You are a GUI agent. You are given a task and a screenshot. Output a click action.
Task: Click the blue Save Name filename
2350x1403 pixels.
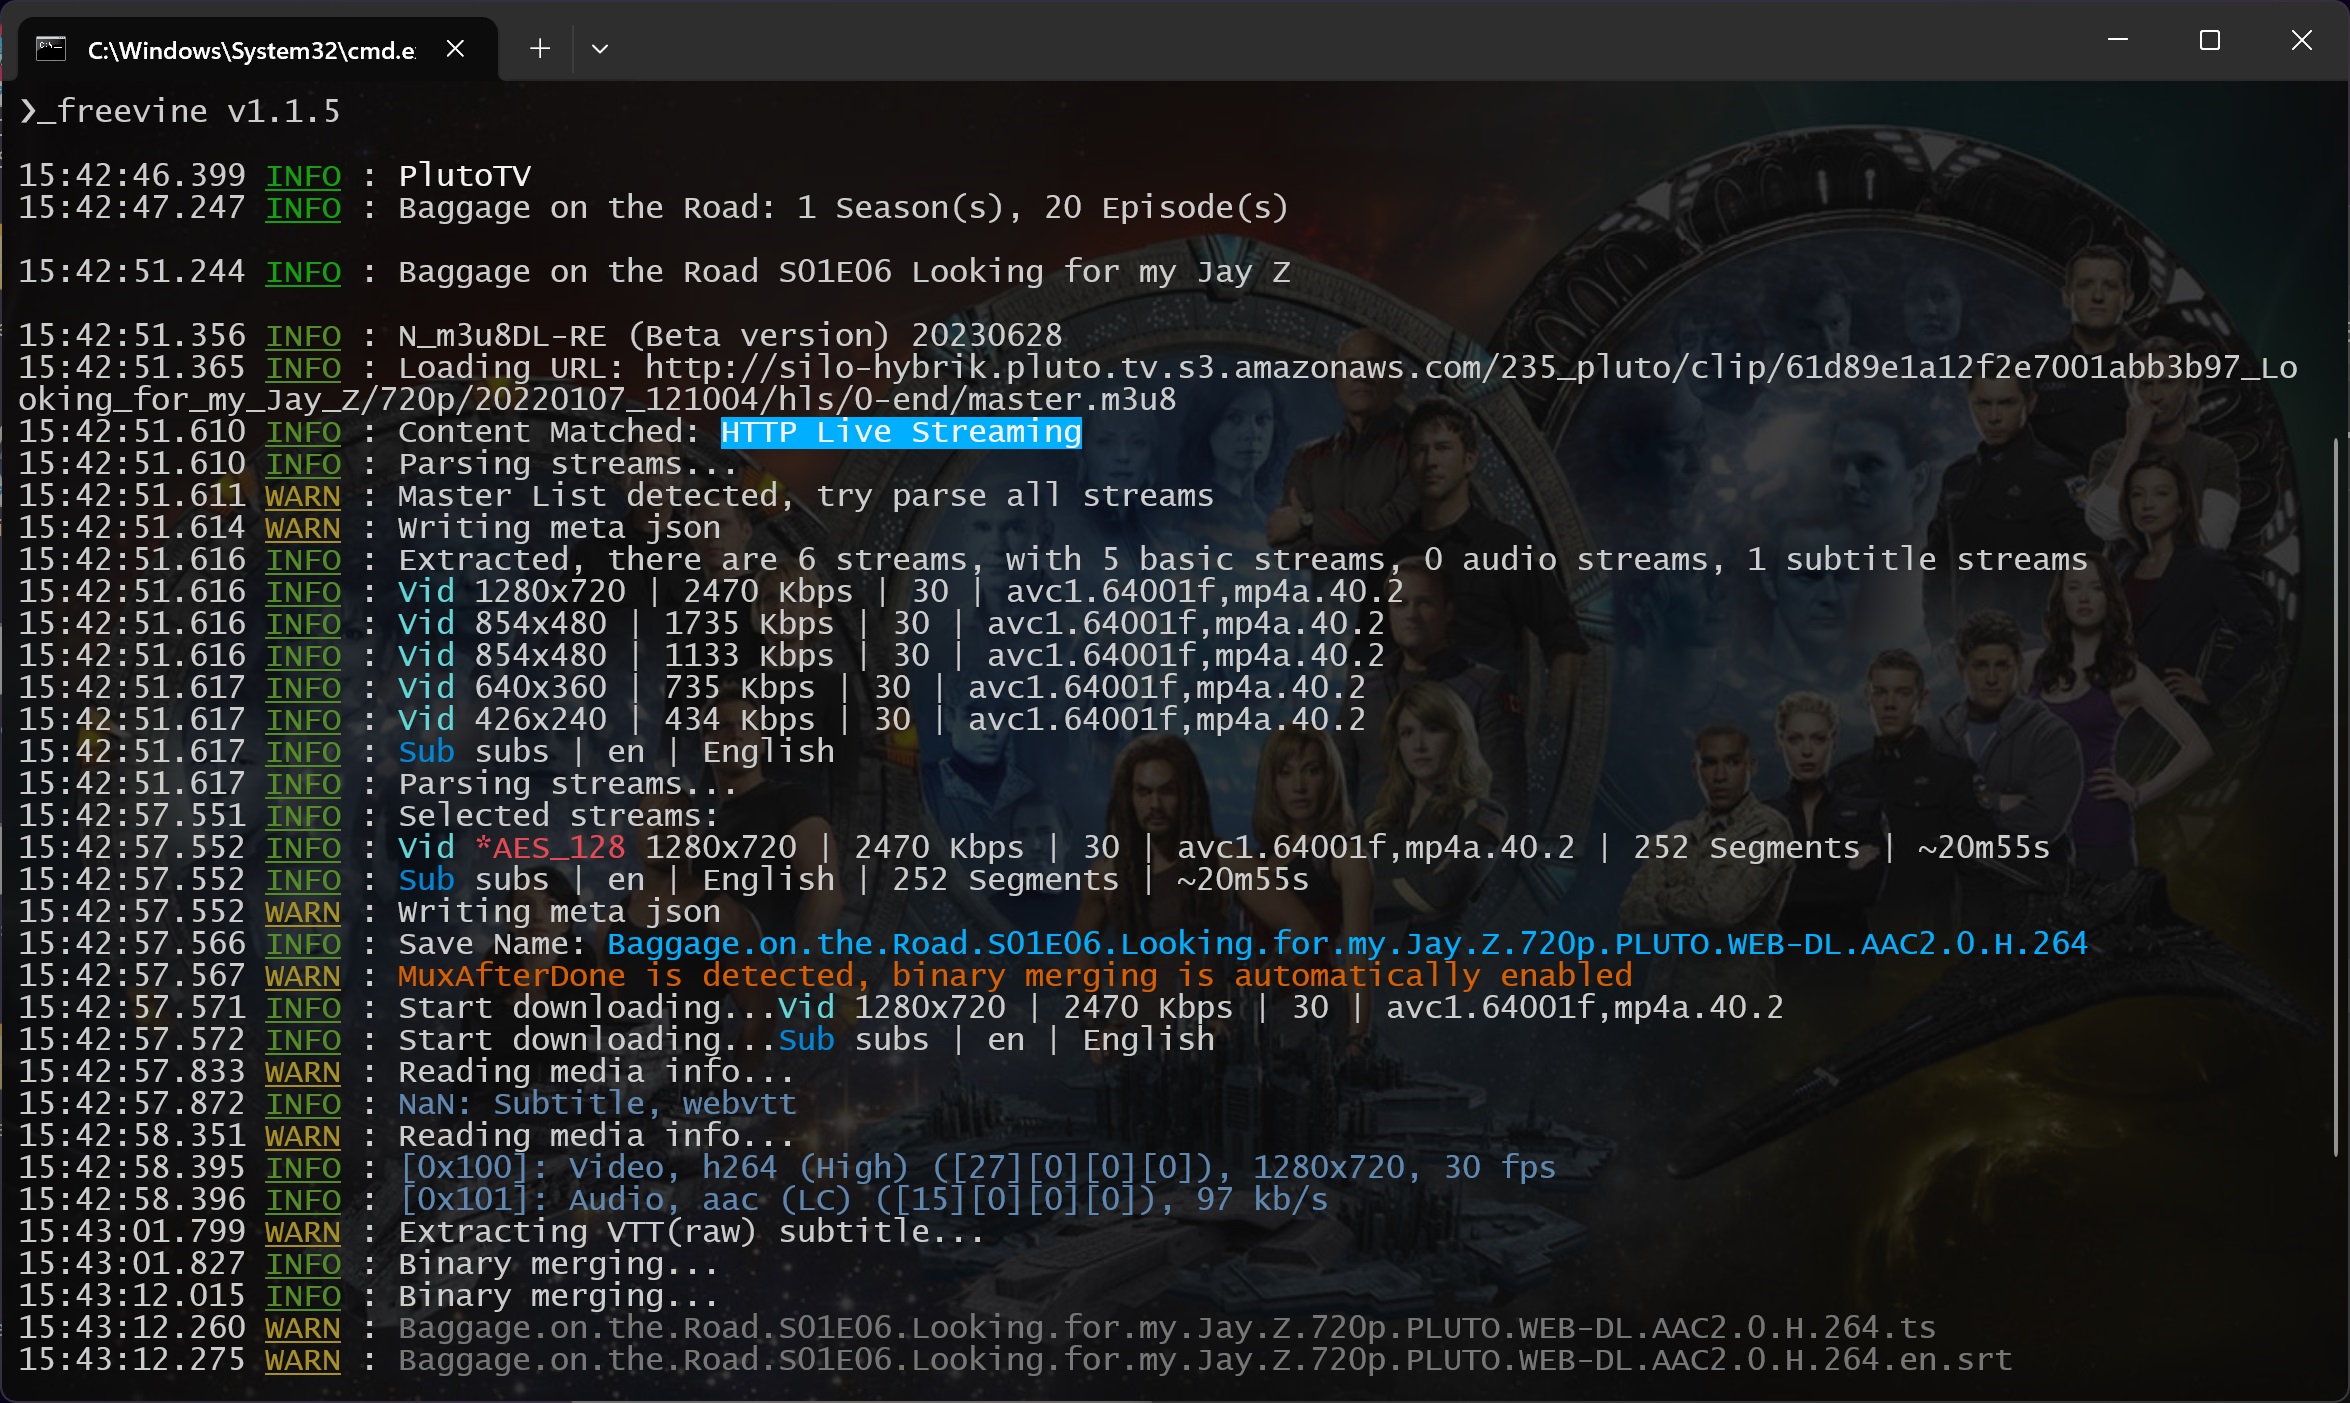(x=1346, y=944)
